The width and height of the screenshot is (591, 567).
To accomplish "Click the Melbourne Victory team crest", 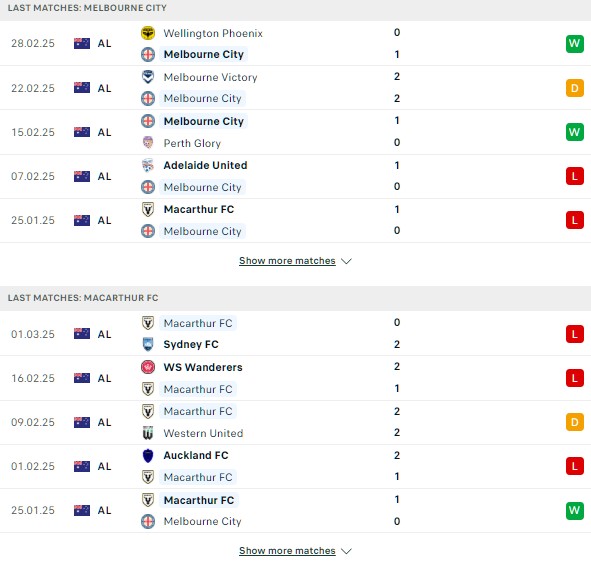I will click(x=148, y=77).
